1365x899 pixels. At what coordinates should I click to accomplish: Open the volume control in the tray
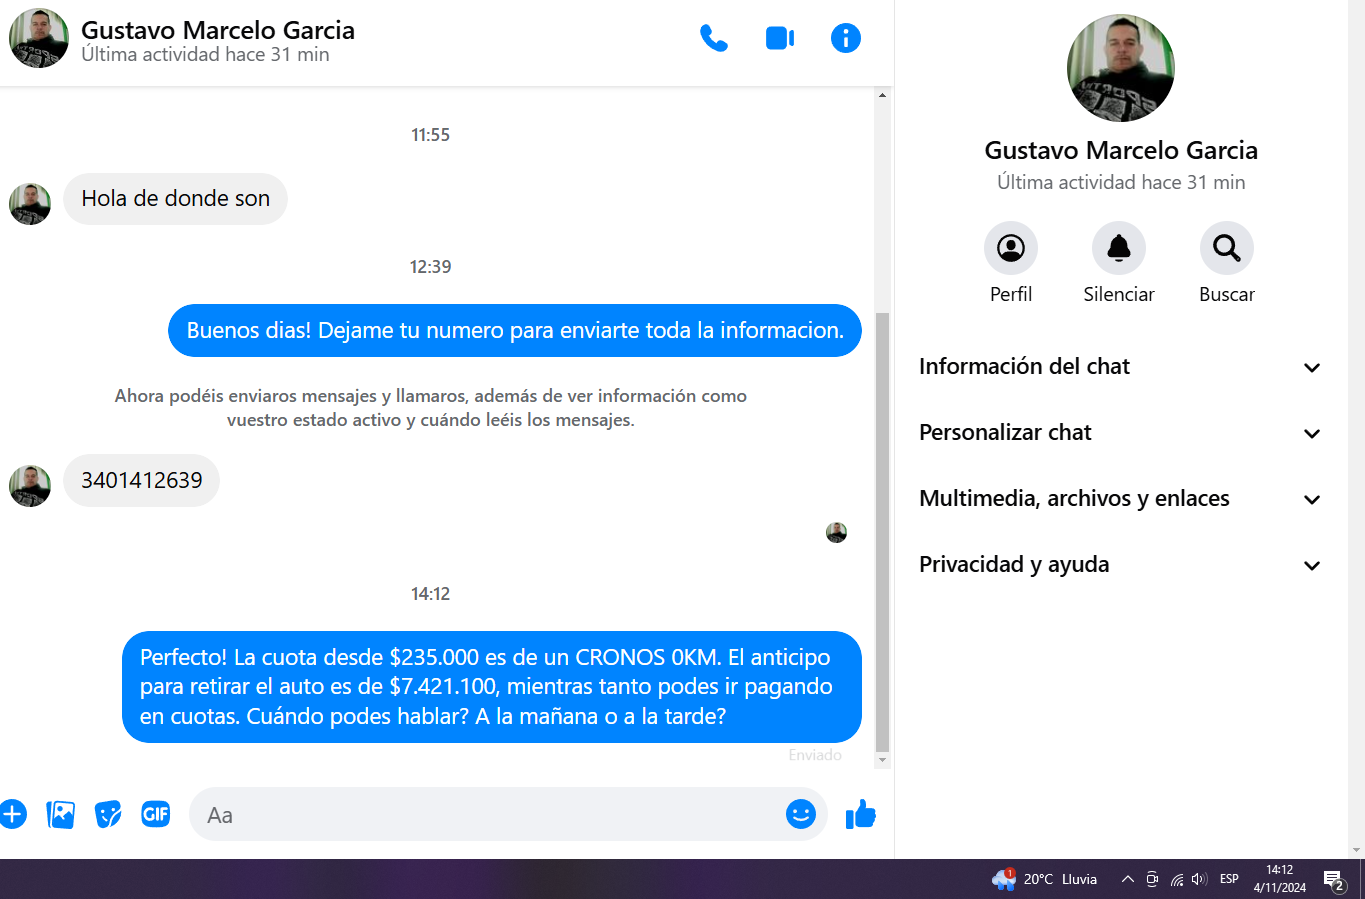coord(1200,879)
